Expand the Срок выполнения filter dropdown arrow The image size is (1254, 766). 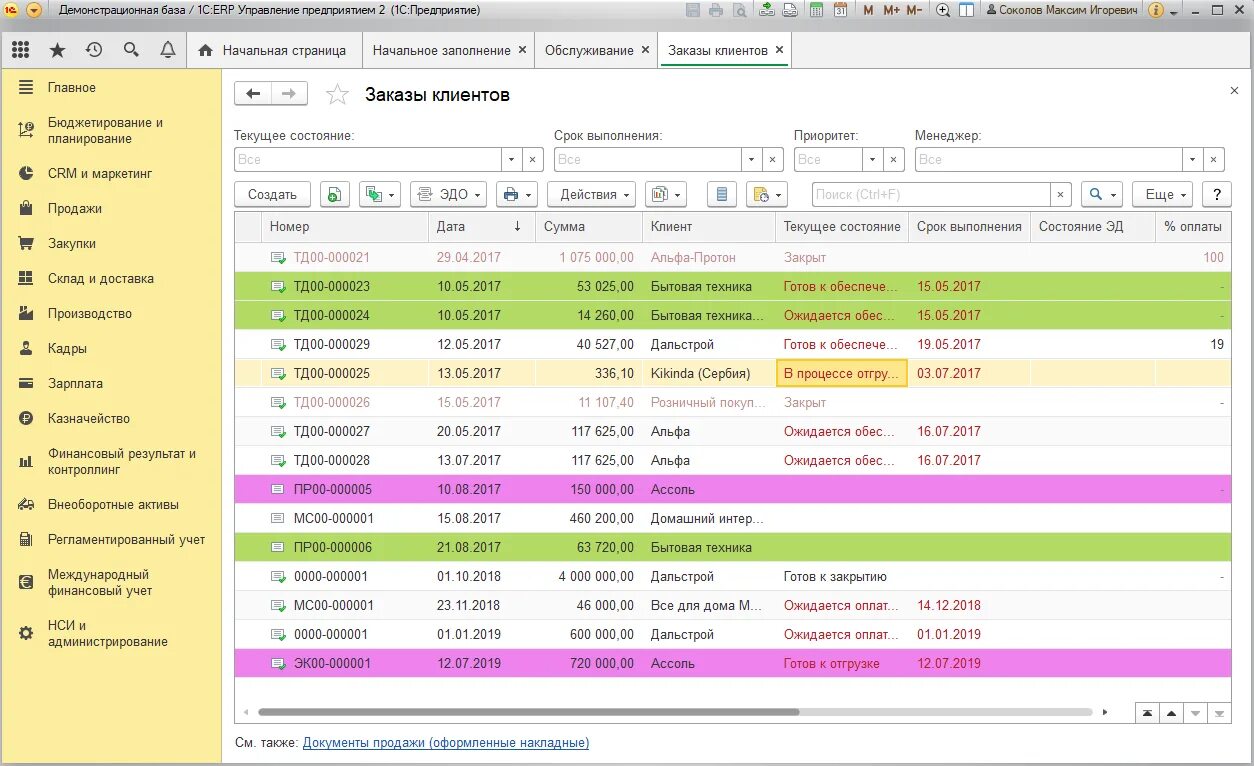[x=751, y=159]
